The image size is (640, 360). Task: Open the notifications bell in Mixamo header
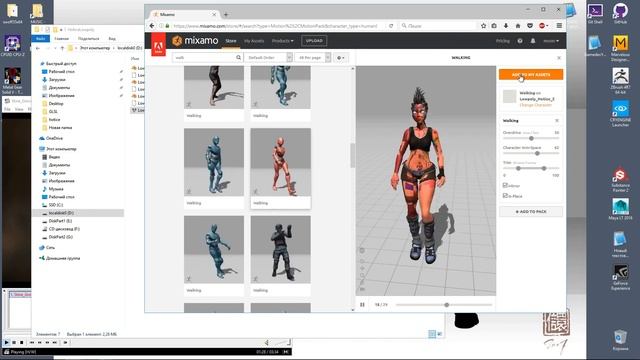pos(533,41)
